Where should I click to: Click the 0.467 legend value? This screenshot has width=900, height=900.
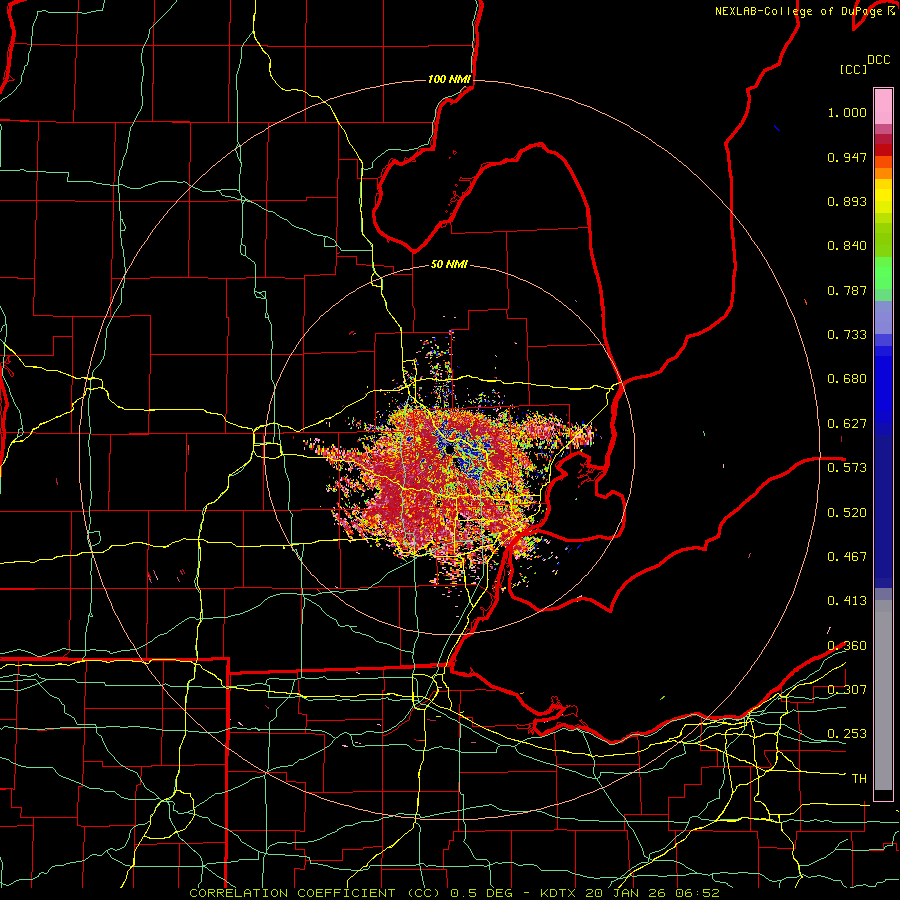(847, 557)
